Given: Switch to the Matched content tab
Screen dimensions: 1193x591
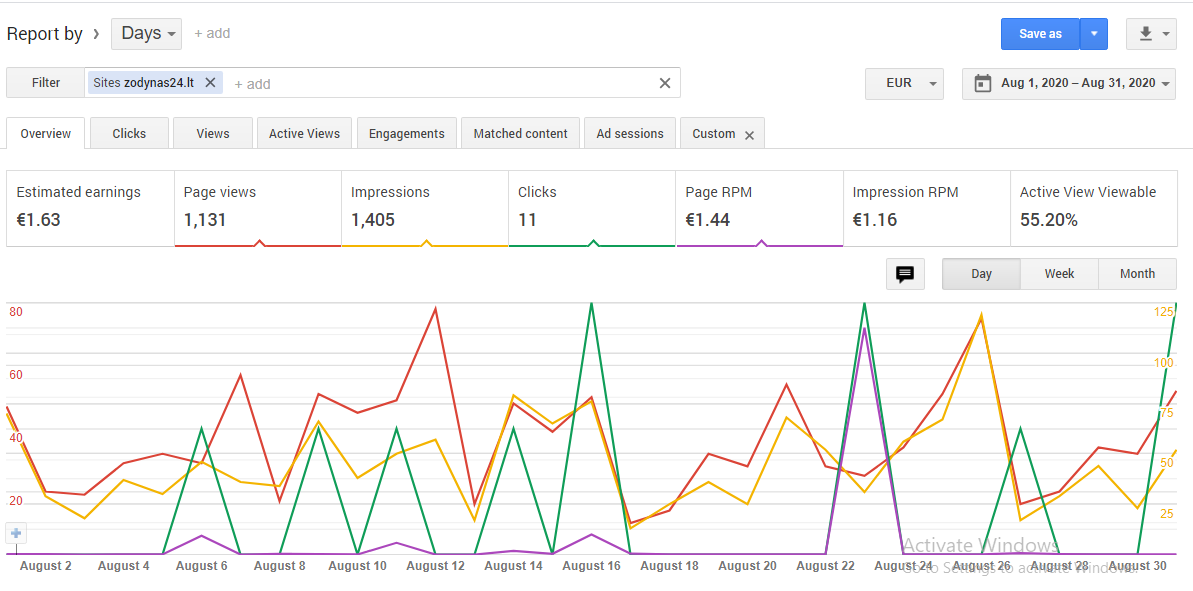Looking at the screenshot, I should point(520,133).
